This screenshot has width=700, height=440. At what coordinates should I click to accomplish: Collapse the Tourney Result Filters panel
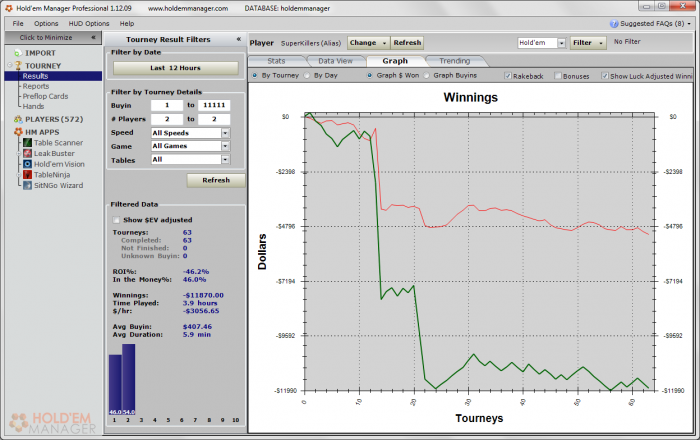click(239, 39)
